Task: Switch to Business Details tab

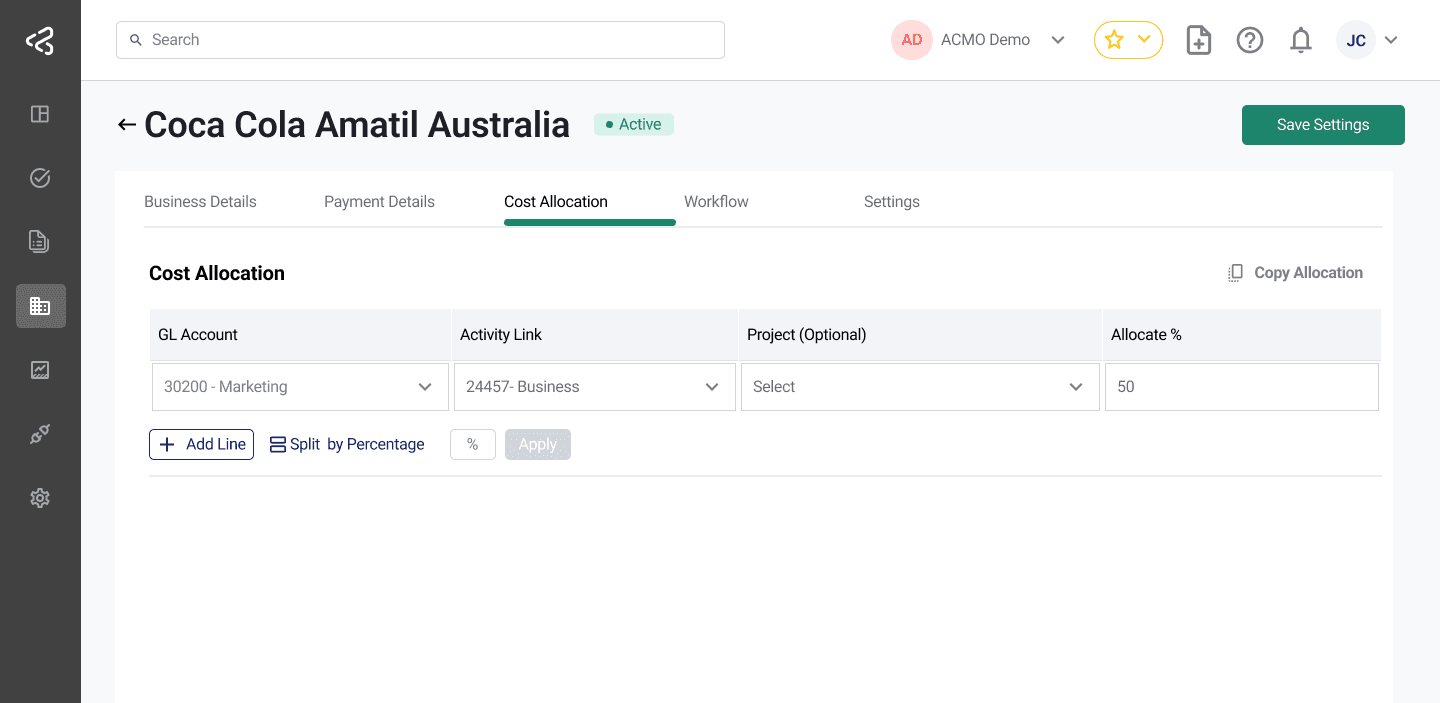Action: click(200, 201)
